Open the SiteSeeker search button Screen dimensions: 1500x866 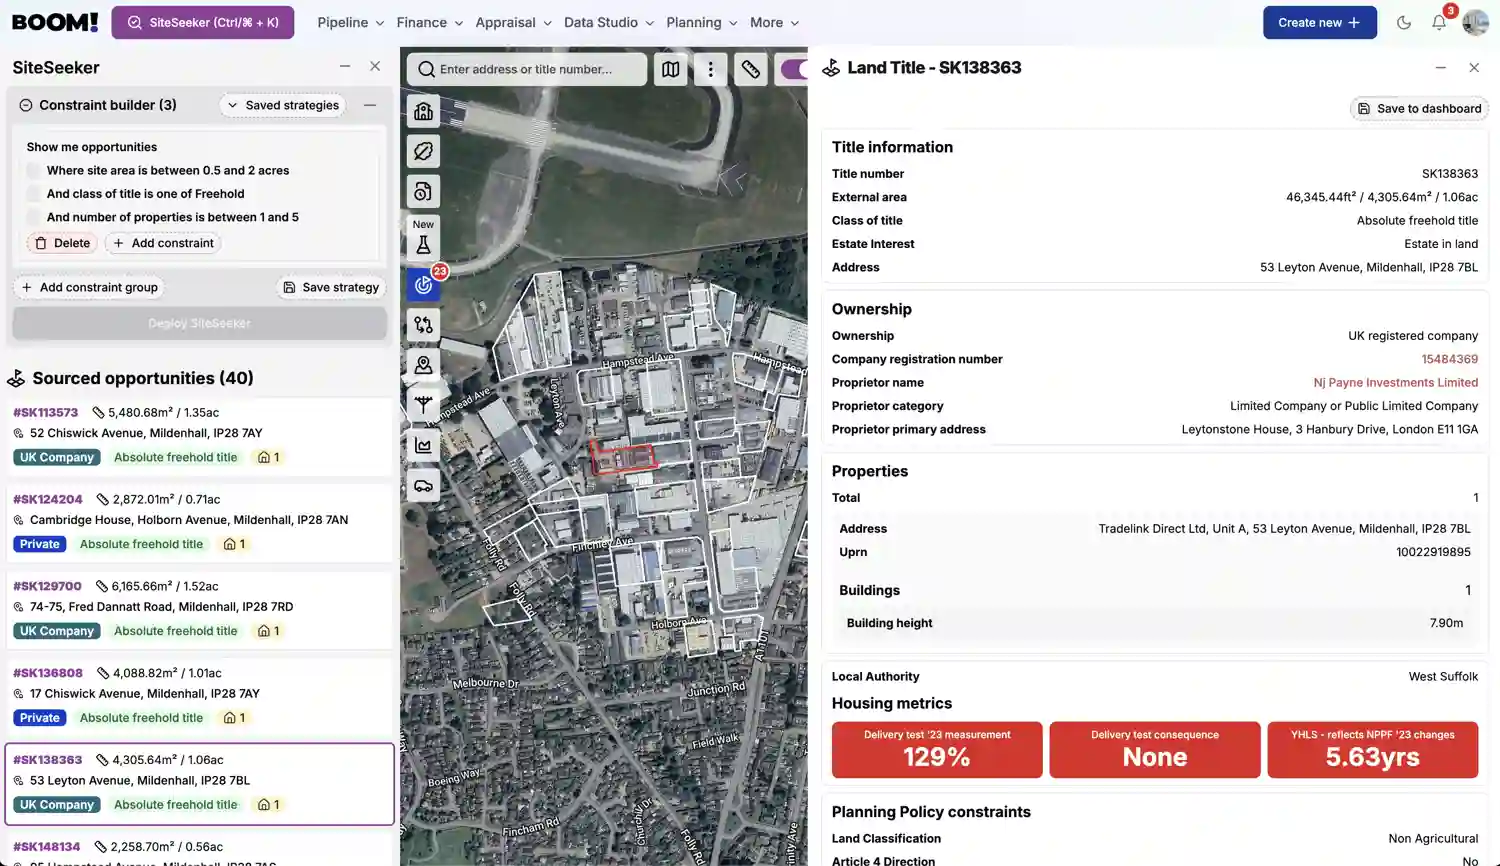point(202,22)
